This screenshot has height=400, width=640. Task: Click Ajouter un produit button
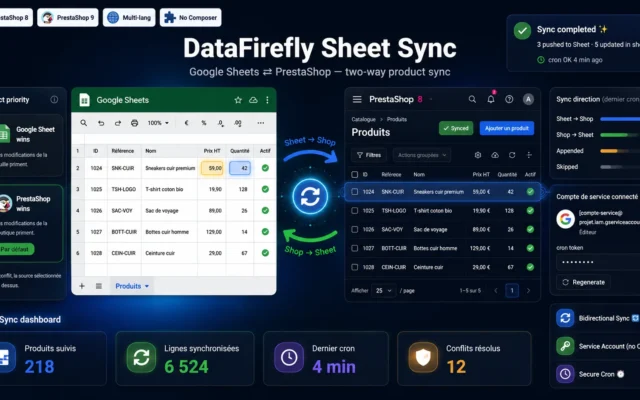coord(507,128)
